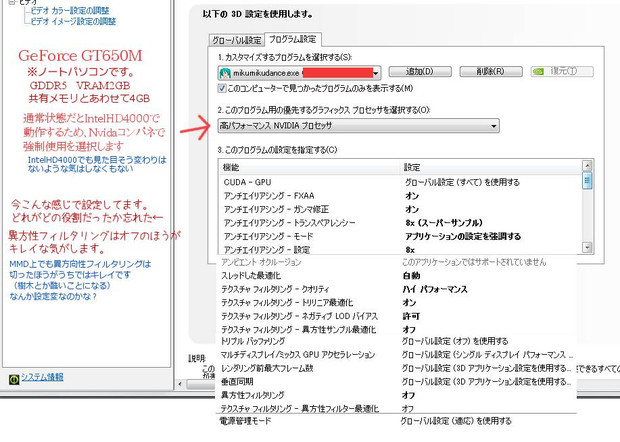Viewport: 620px width, 442px height.
Task: Click the 8x (スーパーサンプル) value
Action: [x=444, y=223]
